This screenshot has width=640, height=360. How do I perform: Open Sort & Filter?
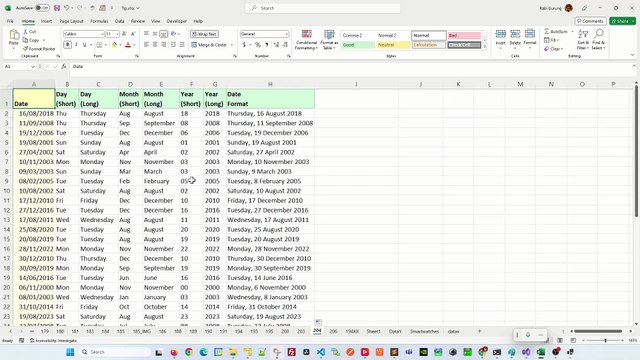click(x=583, y=39)
